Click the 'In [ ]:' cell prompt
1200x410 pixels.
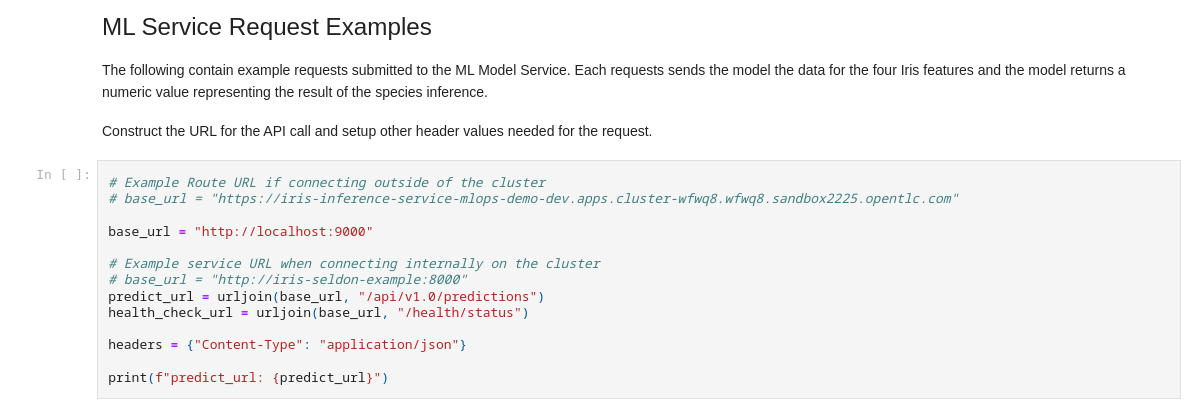[x=64, y=174]
